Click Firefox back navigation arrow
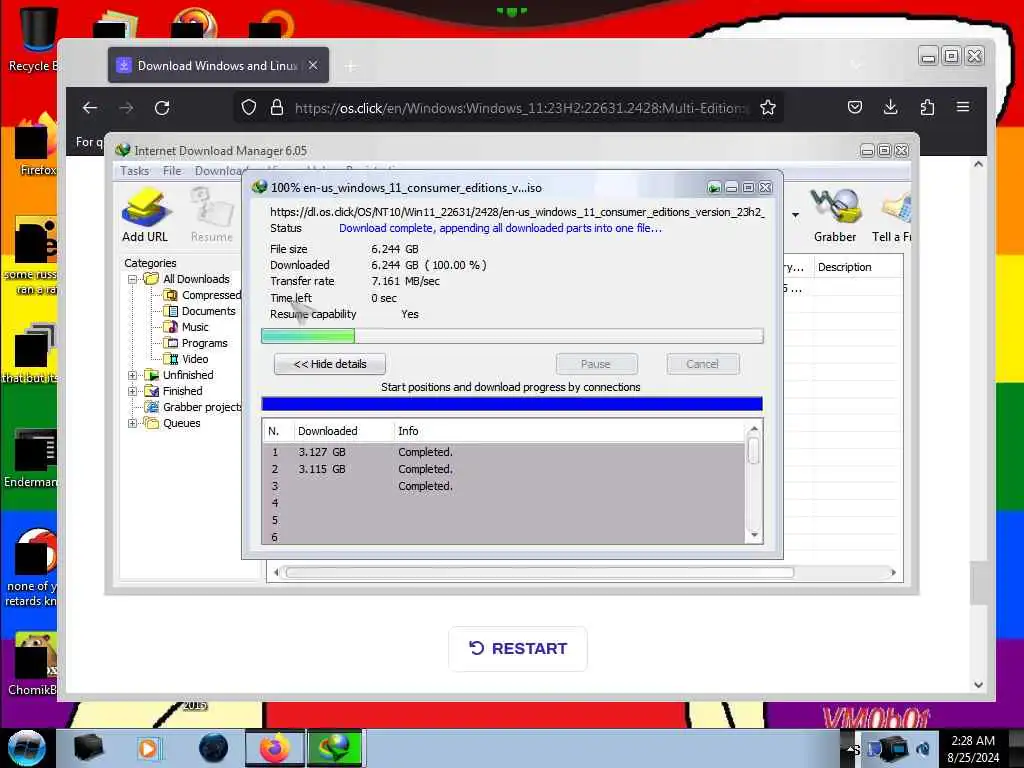The width and height of the screenshot is (1024, 768). coord(90,108)
